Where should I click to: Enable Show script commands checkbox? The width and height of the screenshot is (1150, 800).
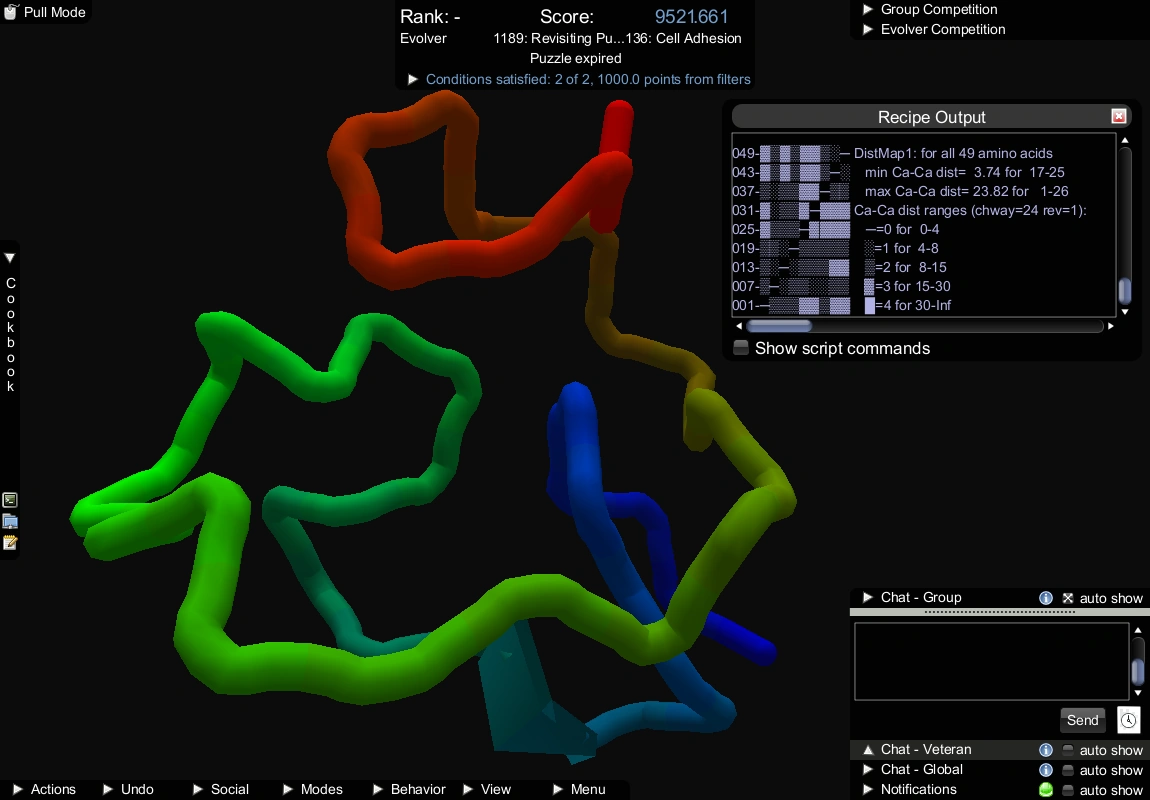(x=741, y=348)
